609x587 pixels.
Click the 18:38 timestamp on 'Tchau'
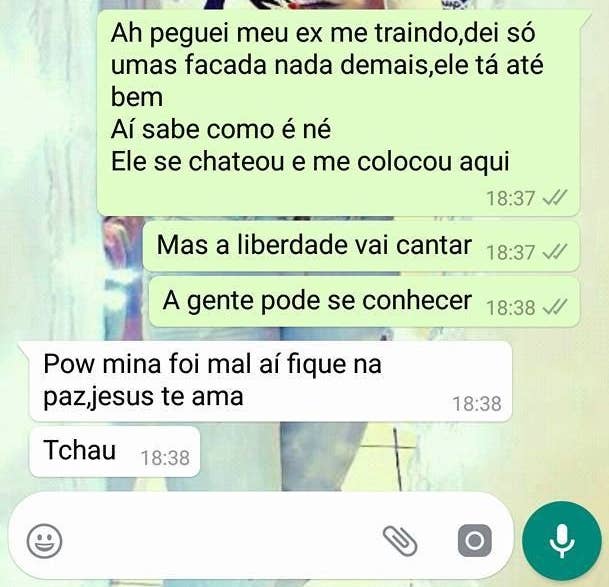point(165,458)
